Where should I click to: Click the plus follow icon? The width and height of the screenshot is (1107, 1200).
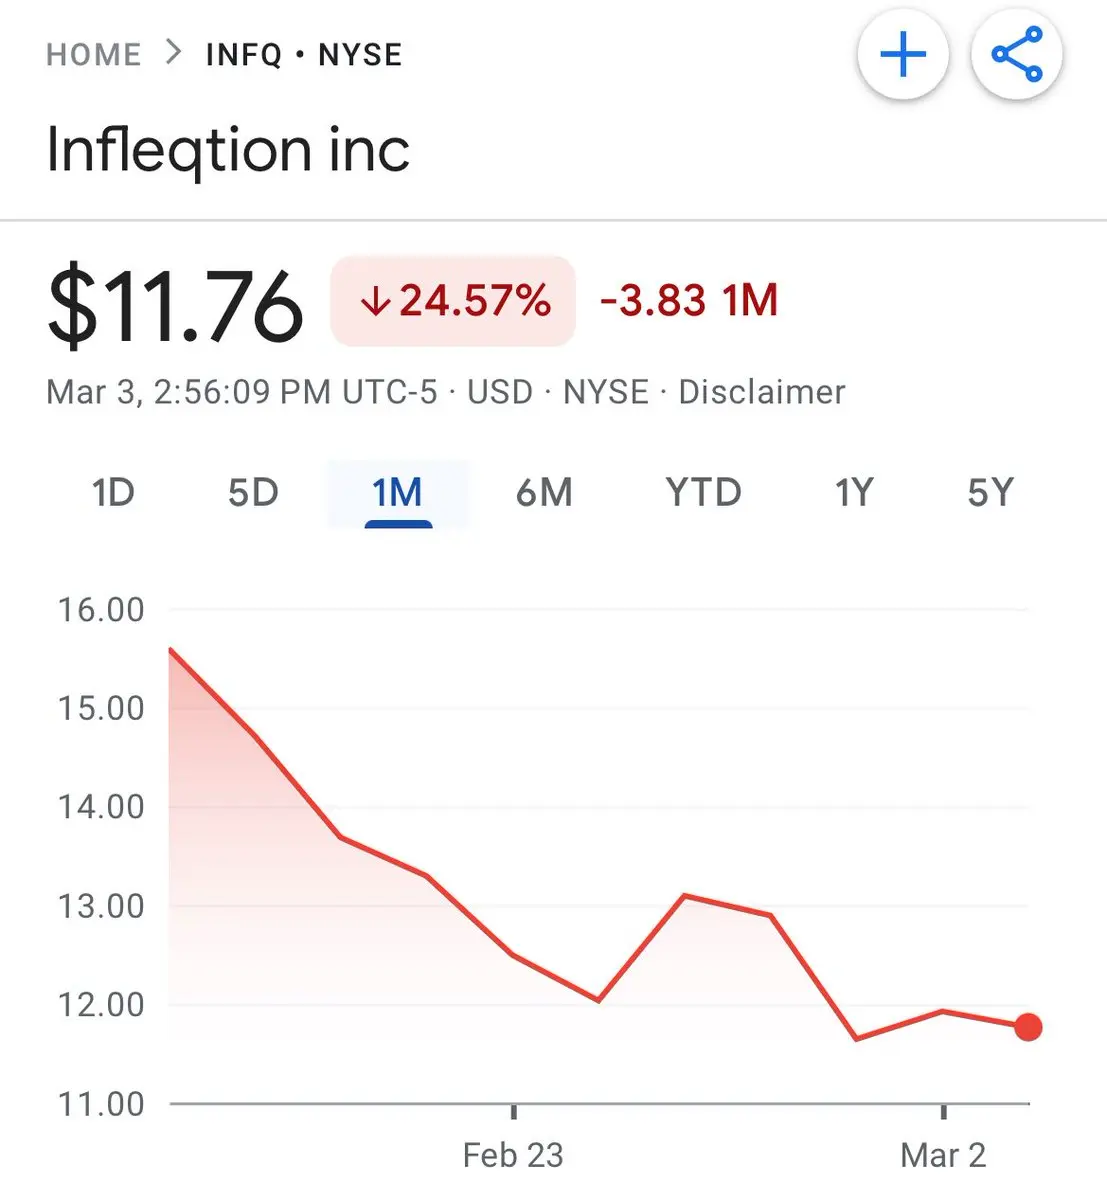(x=903, y=54)
